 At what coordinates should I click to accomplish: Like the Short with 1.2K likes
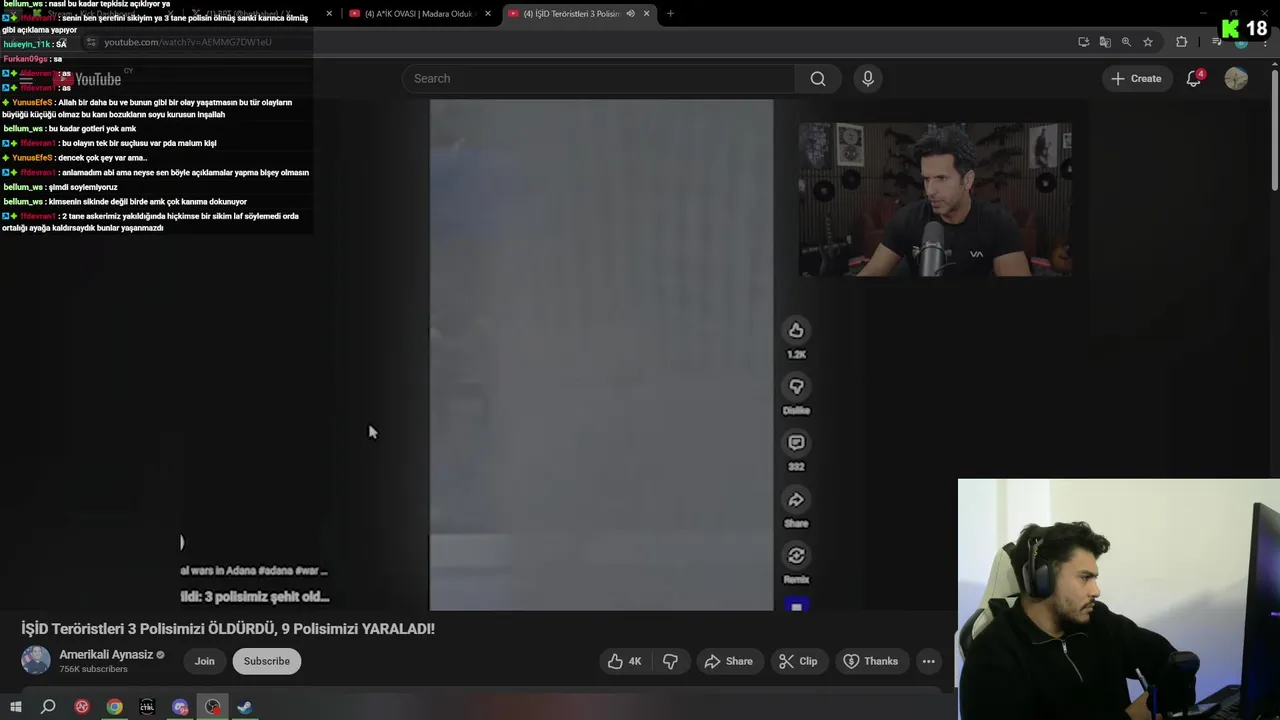(796, 330)
